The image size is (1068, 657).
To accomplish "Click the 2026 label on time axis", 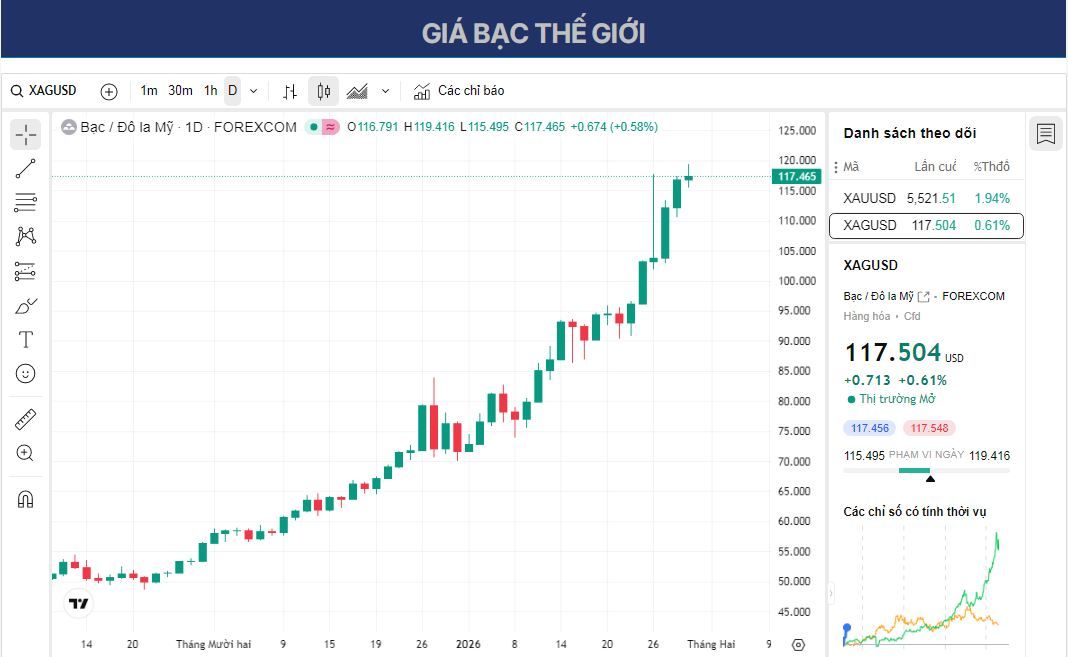I will (468, 644).
